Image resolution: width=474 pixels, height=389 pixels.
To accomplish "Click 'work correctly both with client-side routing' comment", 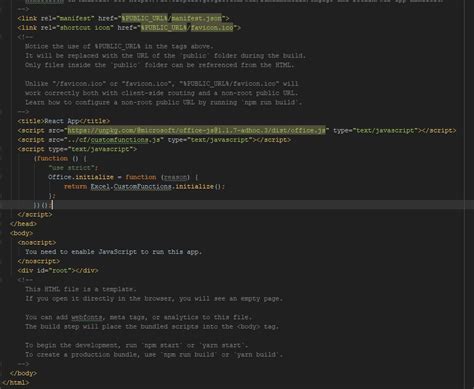I will pos(162,93).
